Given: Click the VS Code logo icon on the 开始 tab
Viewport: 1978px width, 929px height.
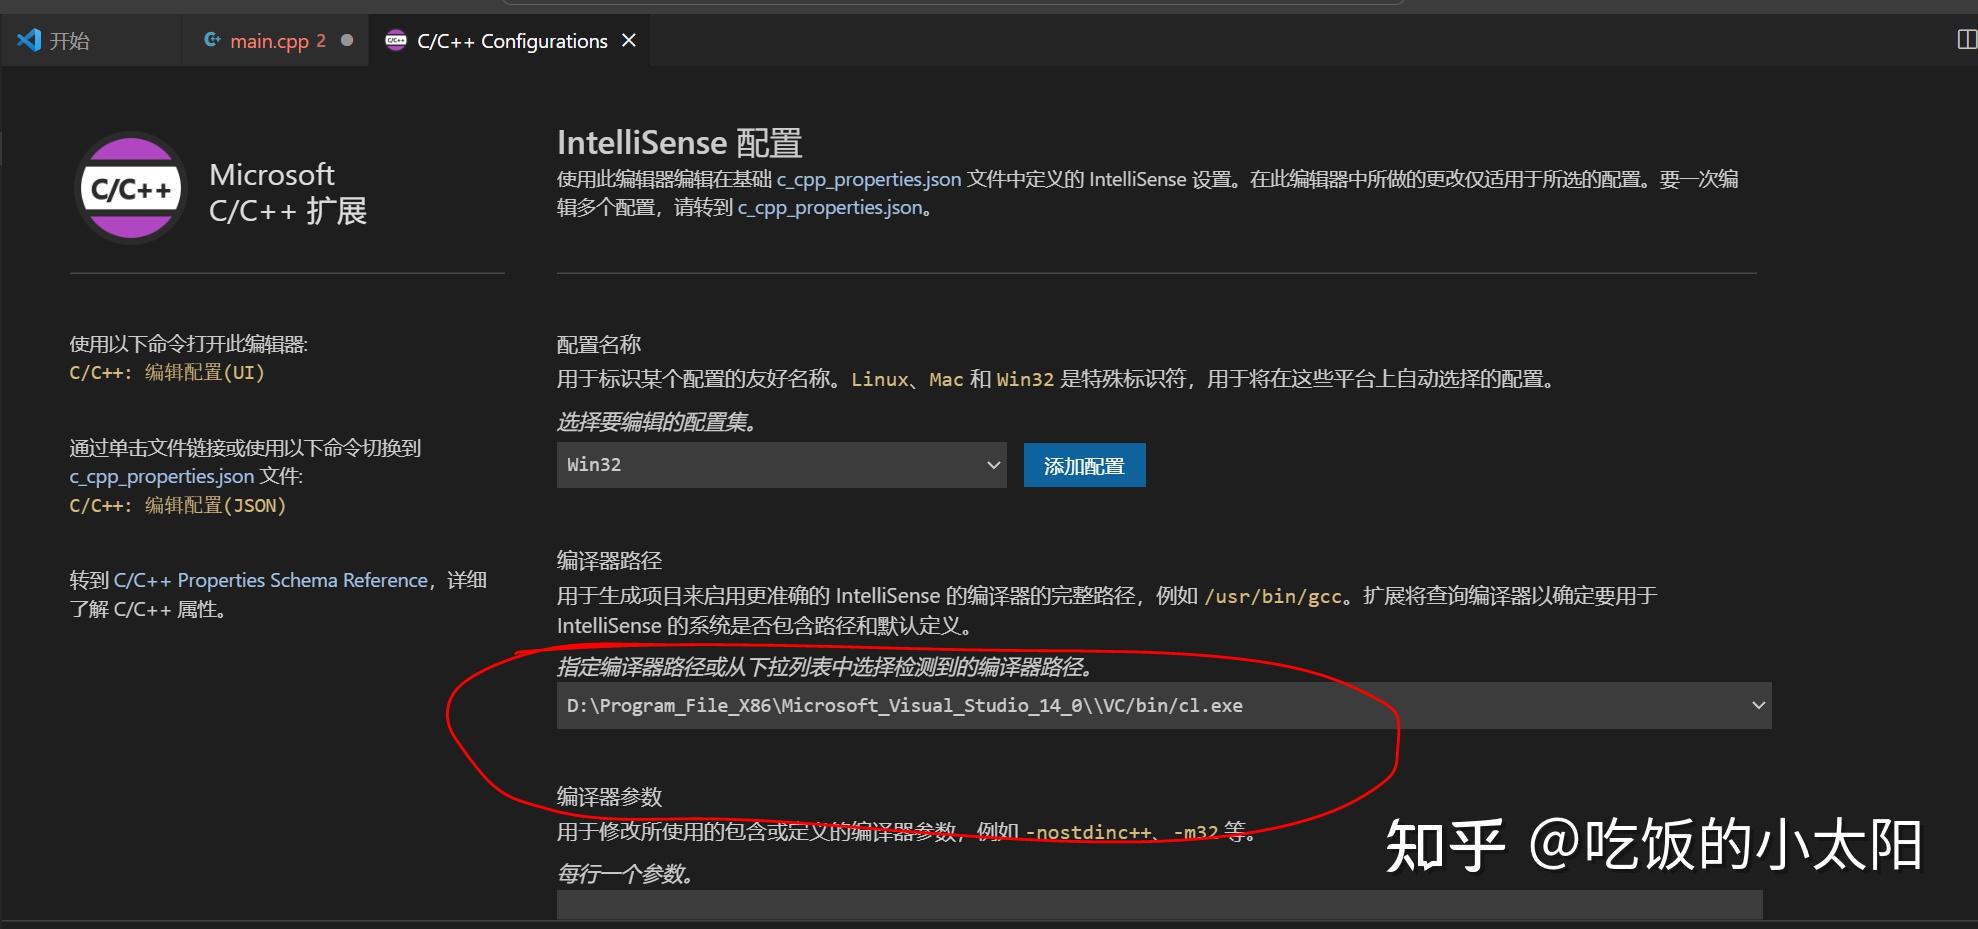Looking at the screenshot, I should 29,40.
